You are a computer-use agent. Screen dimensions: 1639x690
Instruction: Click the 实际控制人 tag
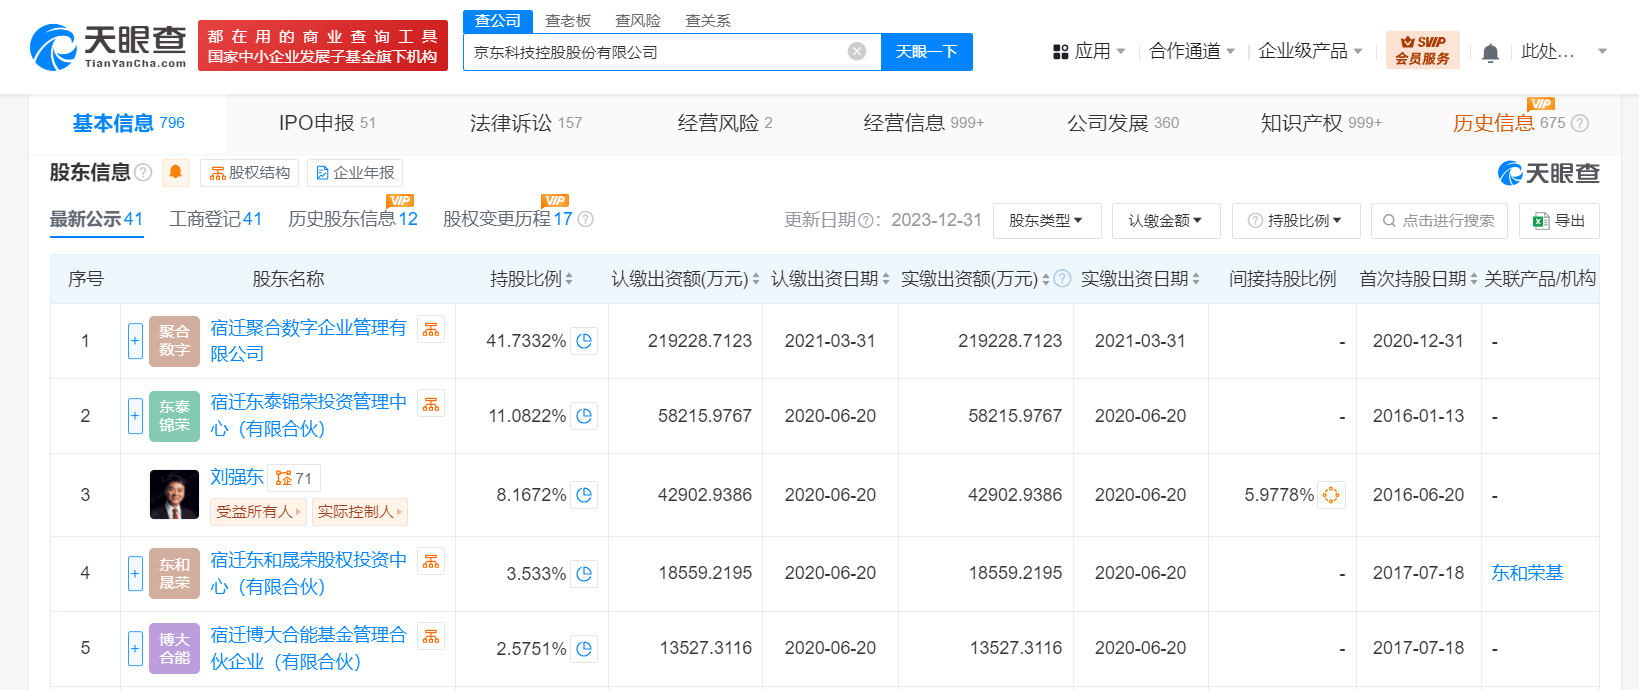coord(360,512)
